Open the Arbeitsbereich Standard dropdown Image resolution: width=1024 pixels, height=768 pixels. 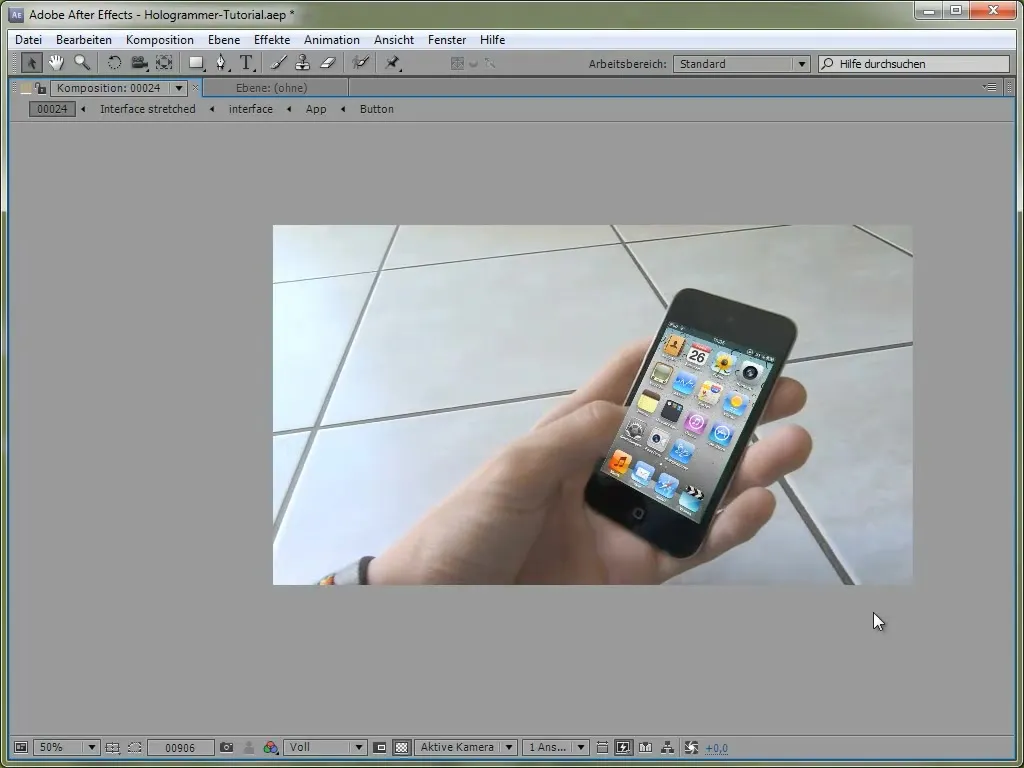coord(741,64)
